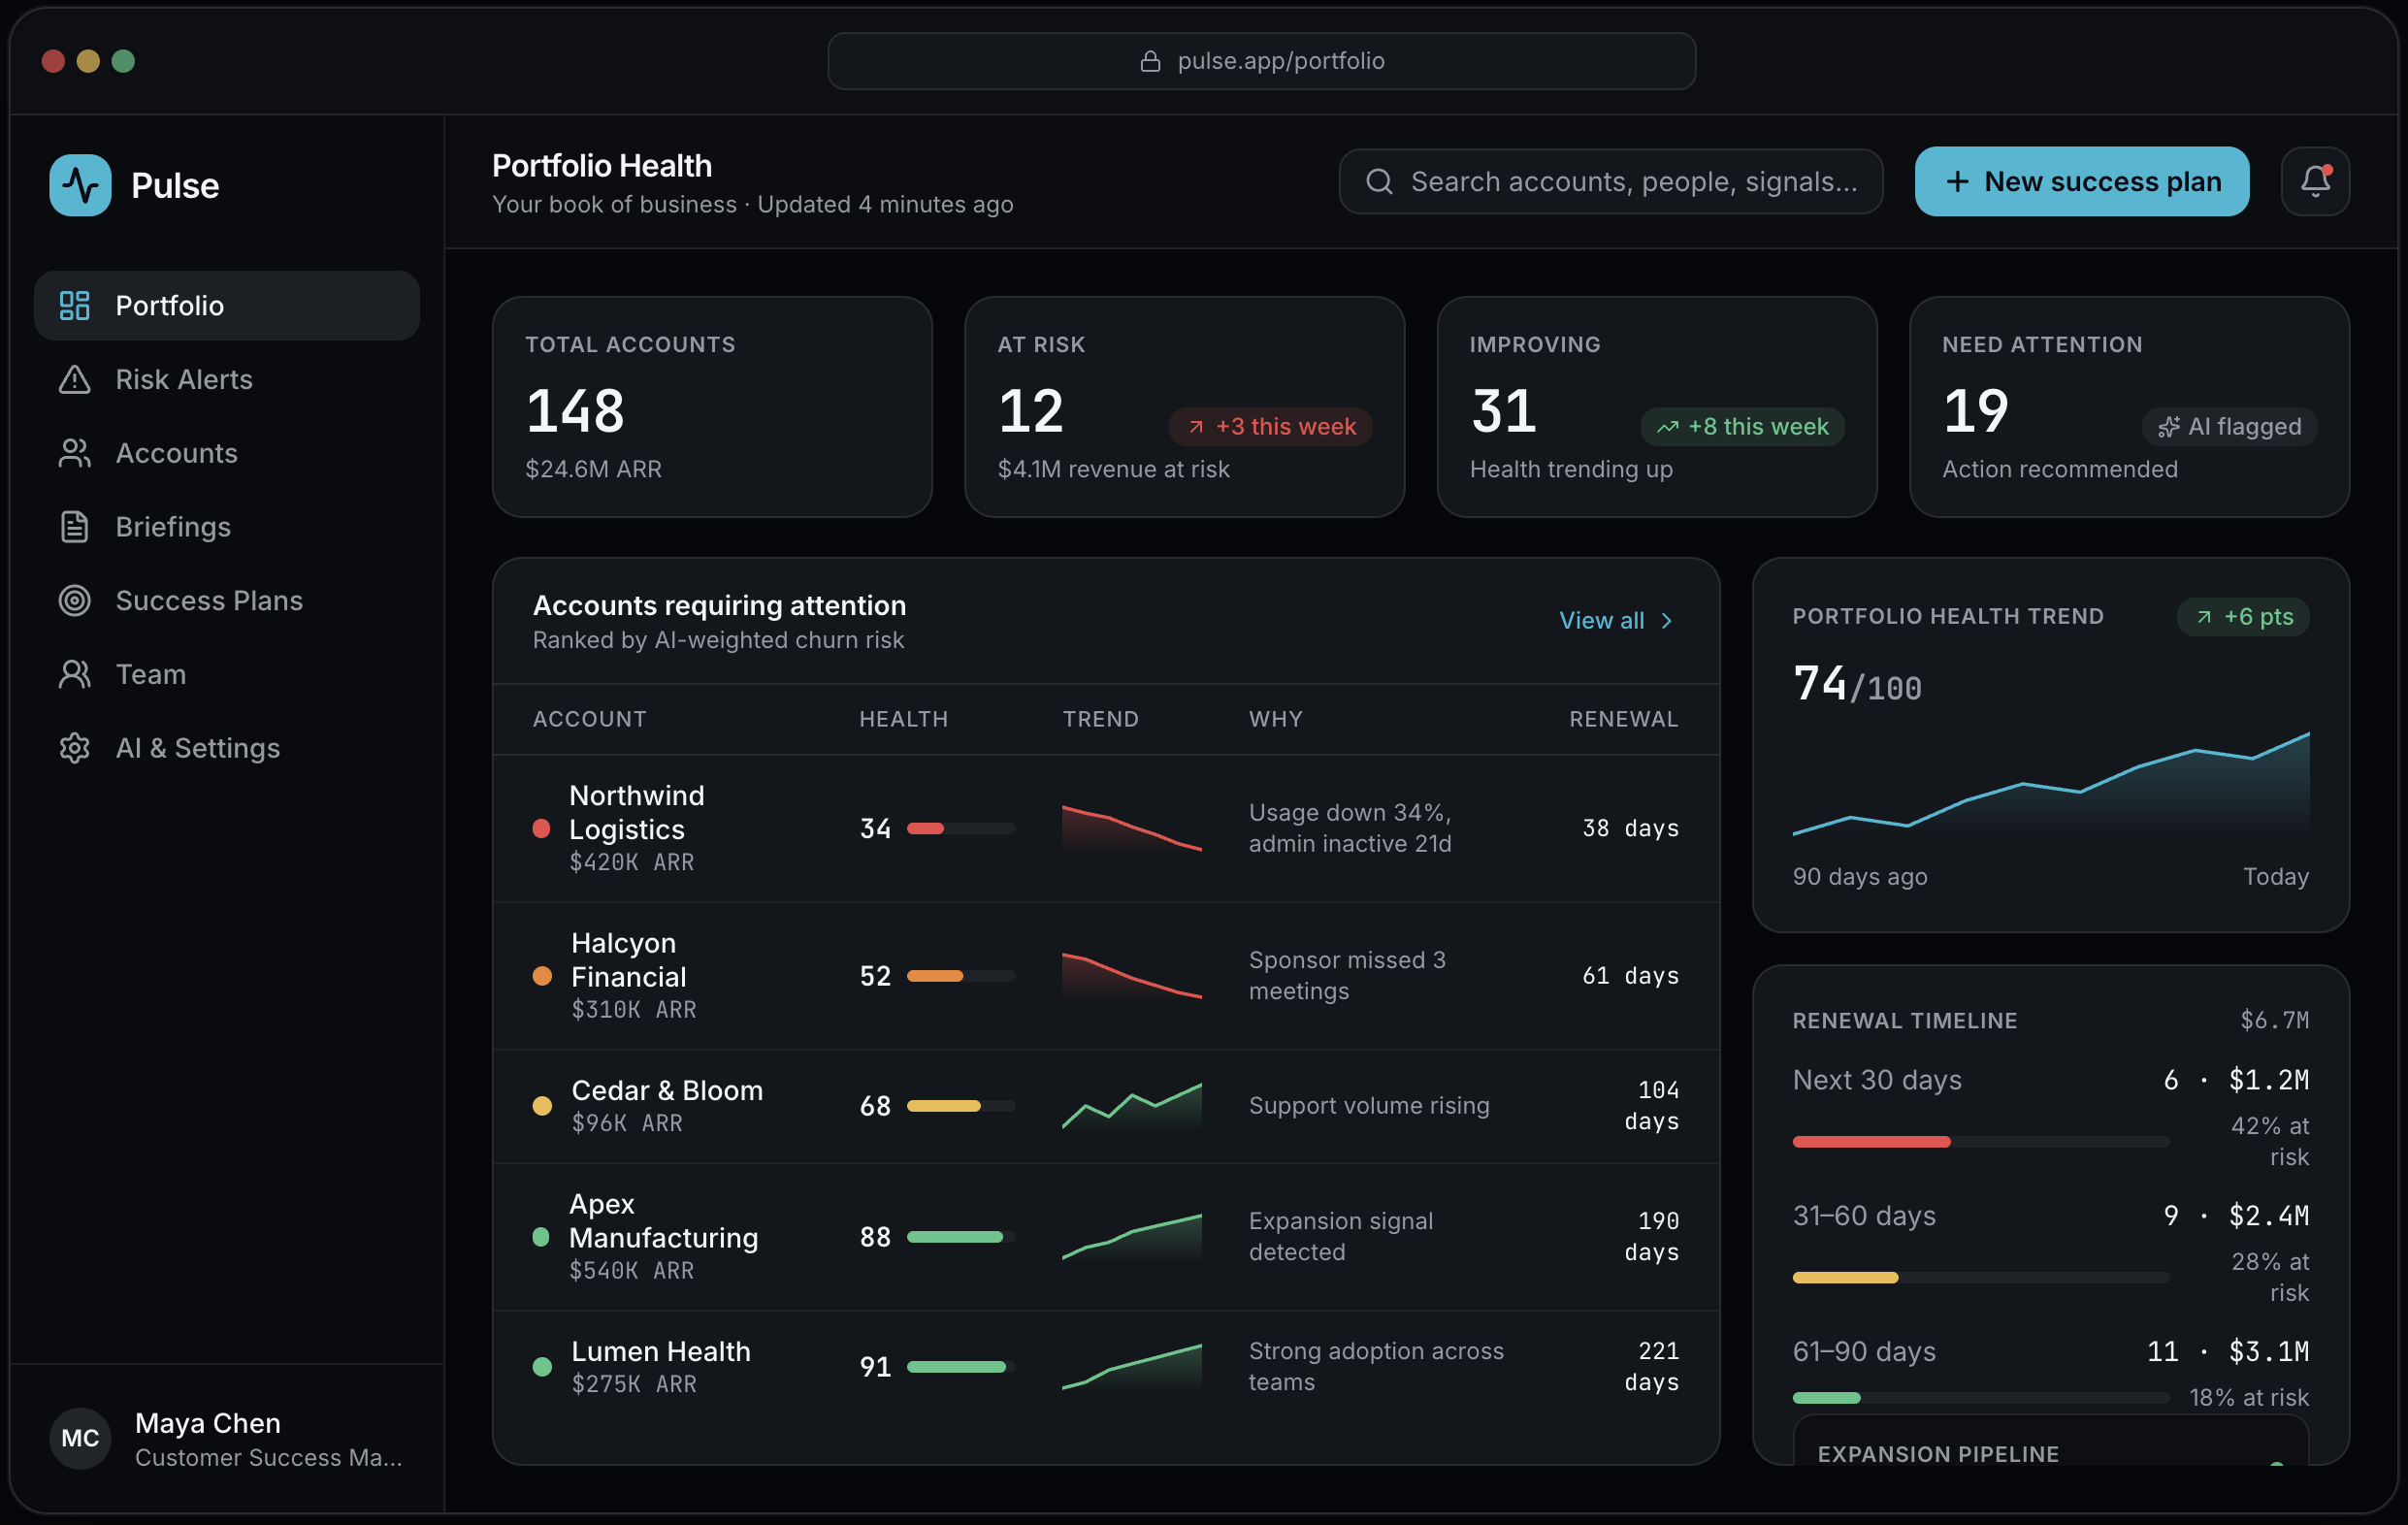Click the Success Plans target icon
The image size is (2408, 1525).
pyautogui.click(x=75, y=600)
